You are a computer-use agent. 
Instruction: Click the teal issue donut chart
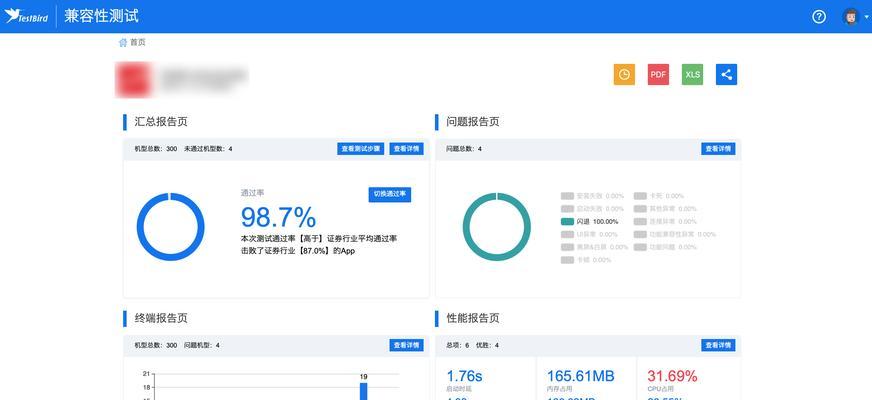[x=497, y=226]
